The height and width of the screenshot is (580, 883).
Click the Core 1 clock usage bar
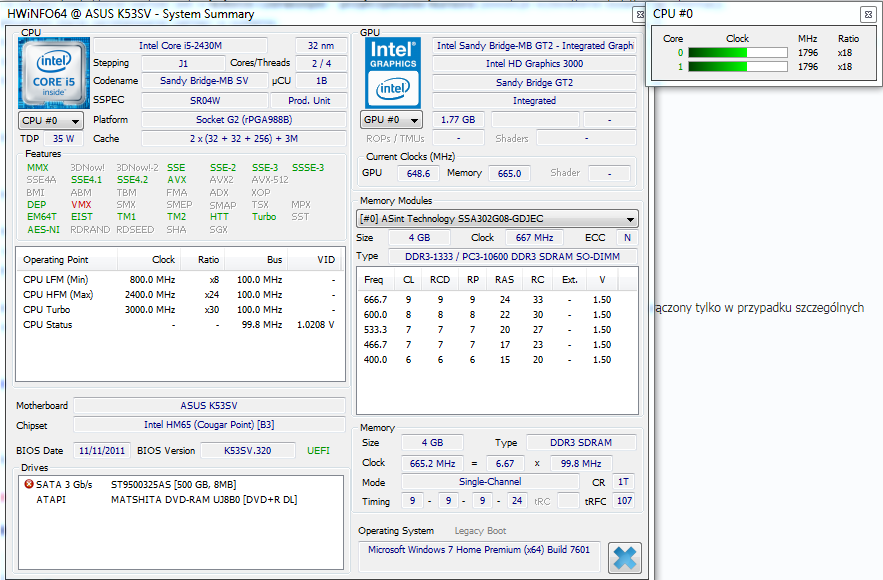[x=738, y=66]
